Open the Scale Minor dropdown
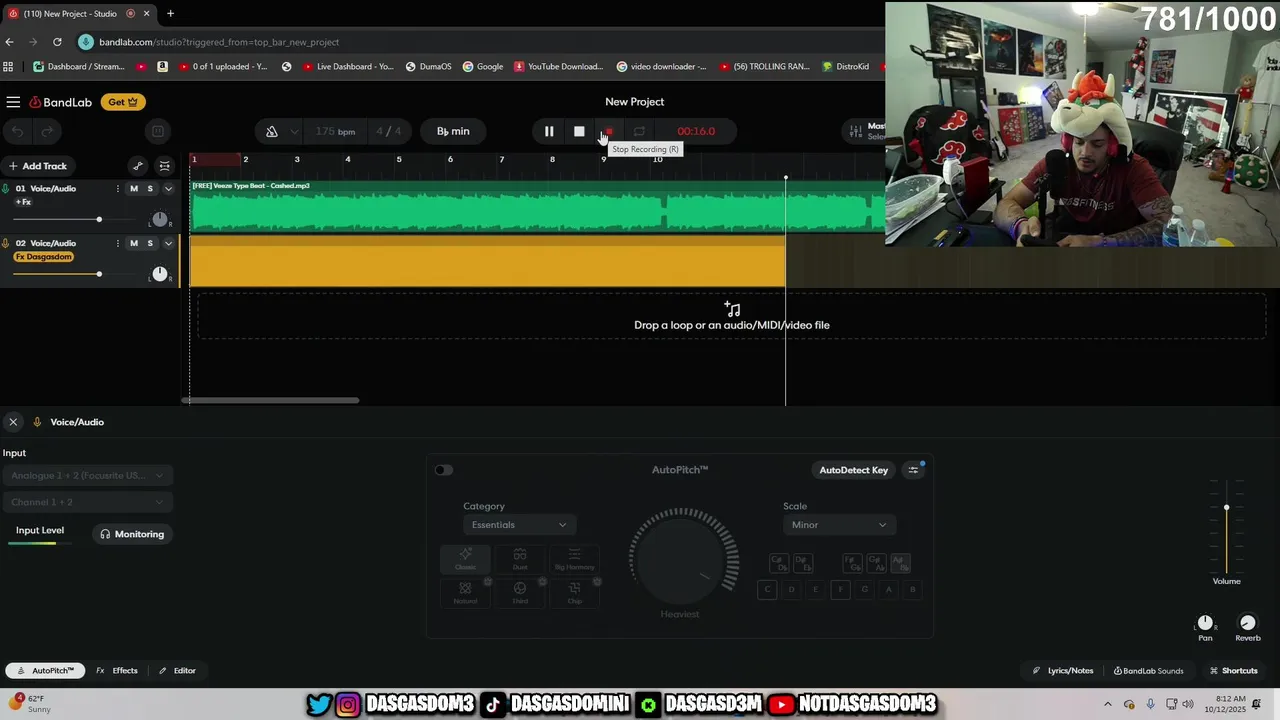Screen dimensions: 1280x720 (838, 525)
